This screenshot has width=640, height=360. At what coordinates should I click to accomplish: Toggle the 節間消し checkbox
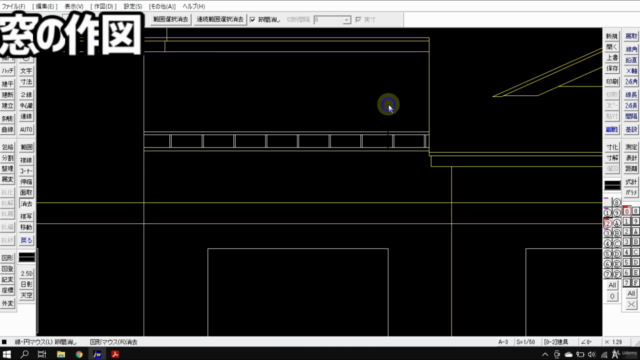coord(253,20)
